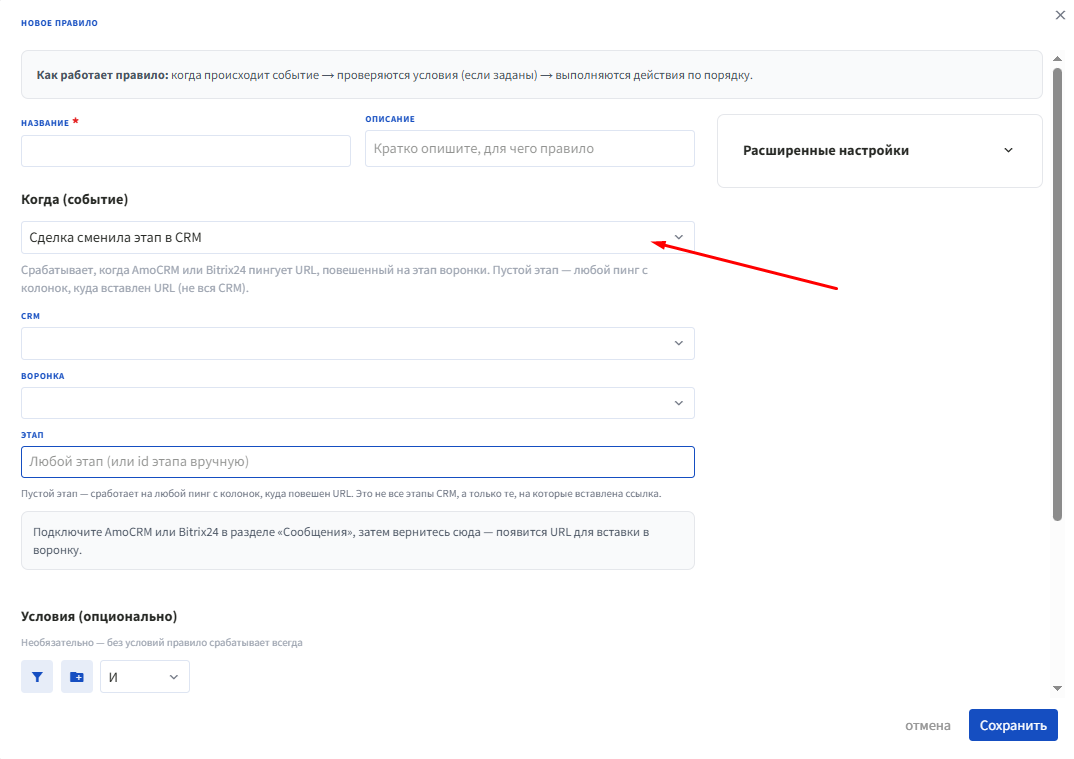Open the CRM dropdown
The height and width of the screenshot is (759, 1074).
click(x=358, y=343)
